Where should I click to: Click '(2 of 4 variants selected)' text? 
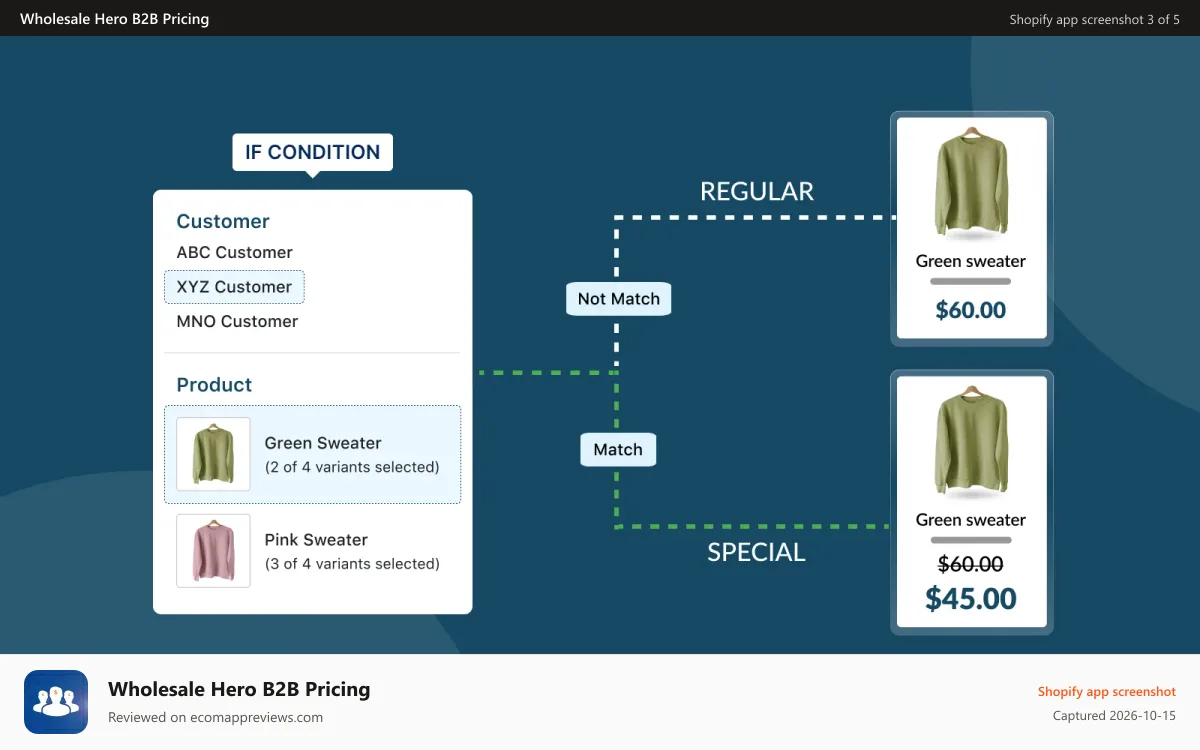pos(352,467)
